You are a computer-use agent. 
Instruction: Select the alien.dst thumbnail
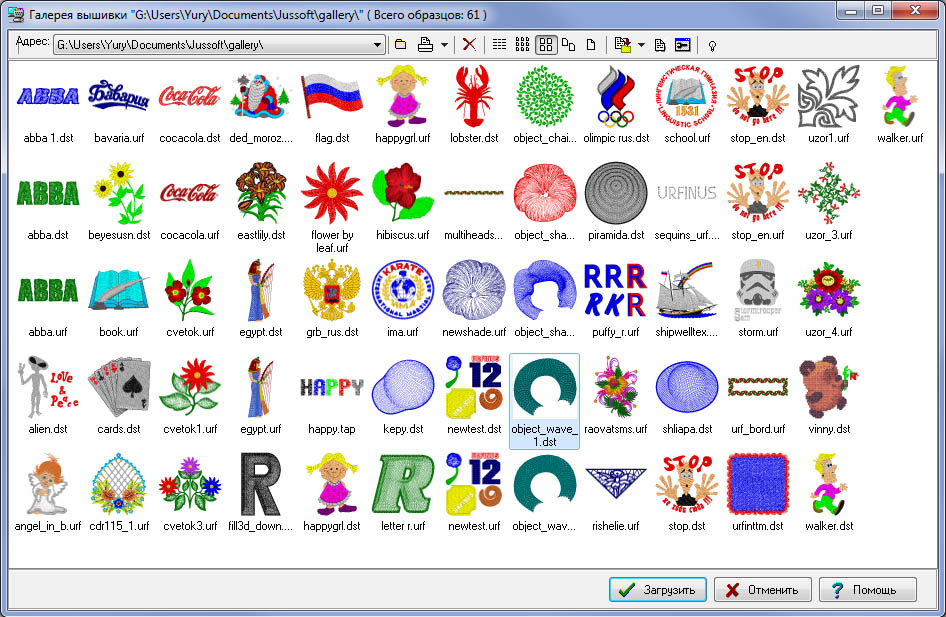[48, 388]
